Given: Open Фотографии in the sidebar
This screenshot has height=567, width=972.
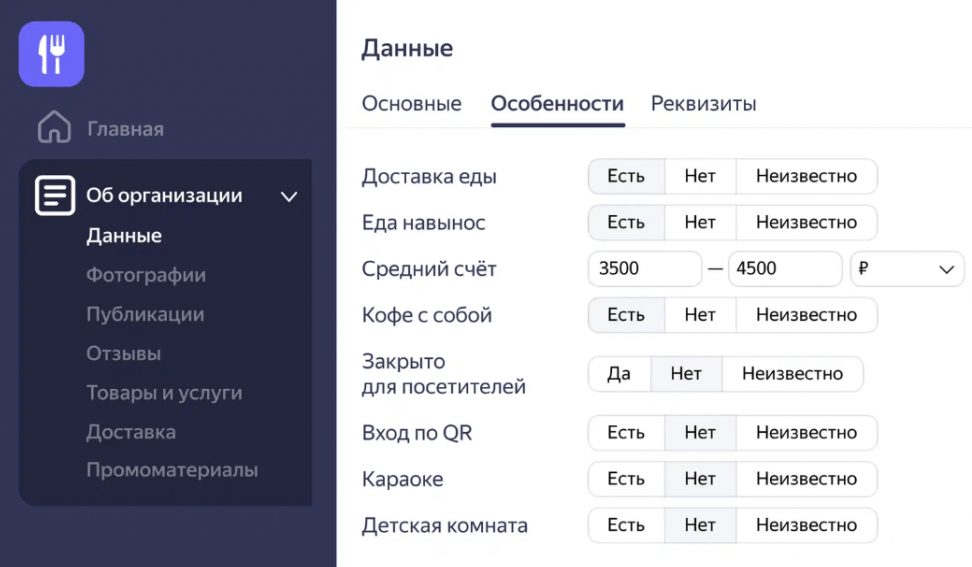Looking at the screenshot, I should pos(146,275).
